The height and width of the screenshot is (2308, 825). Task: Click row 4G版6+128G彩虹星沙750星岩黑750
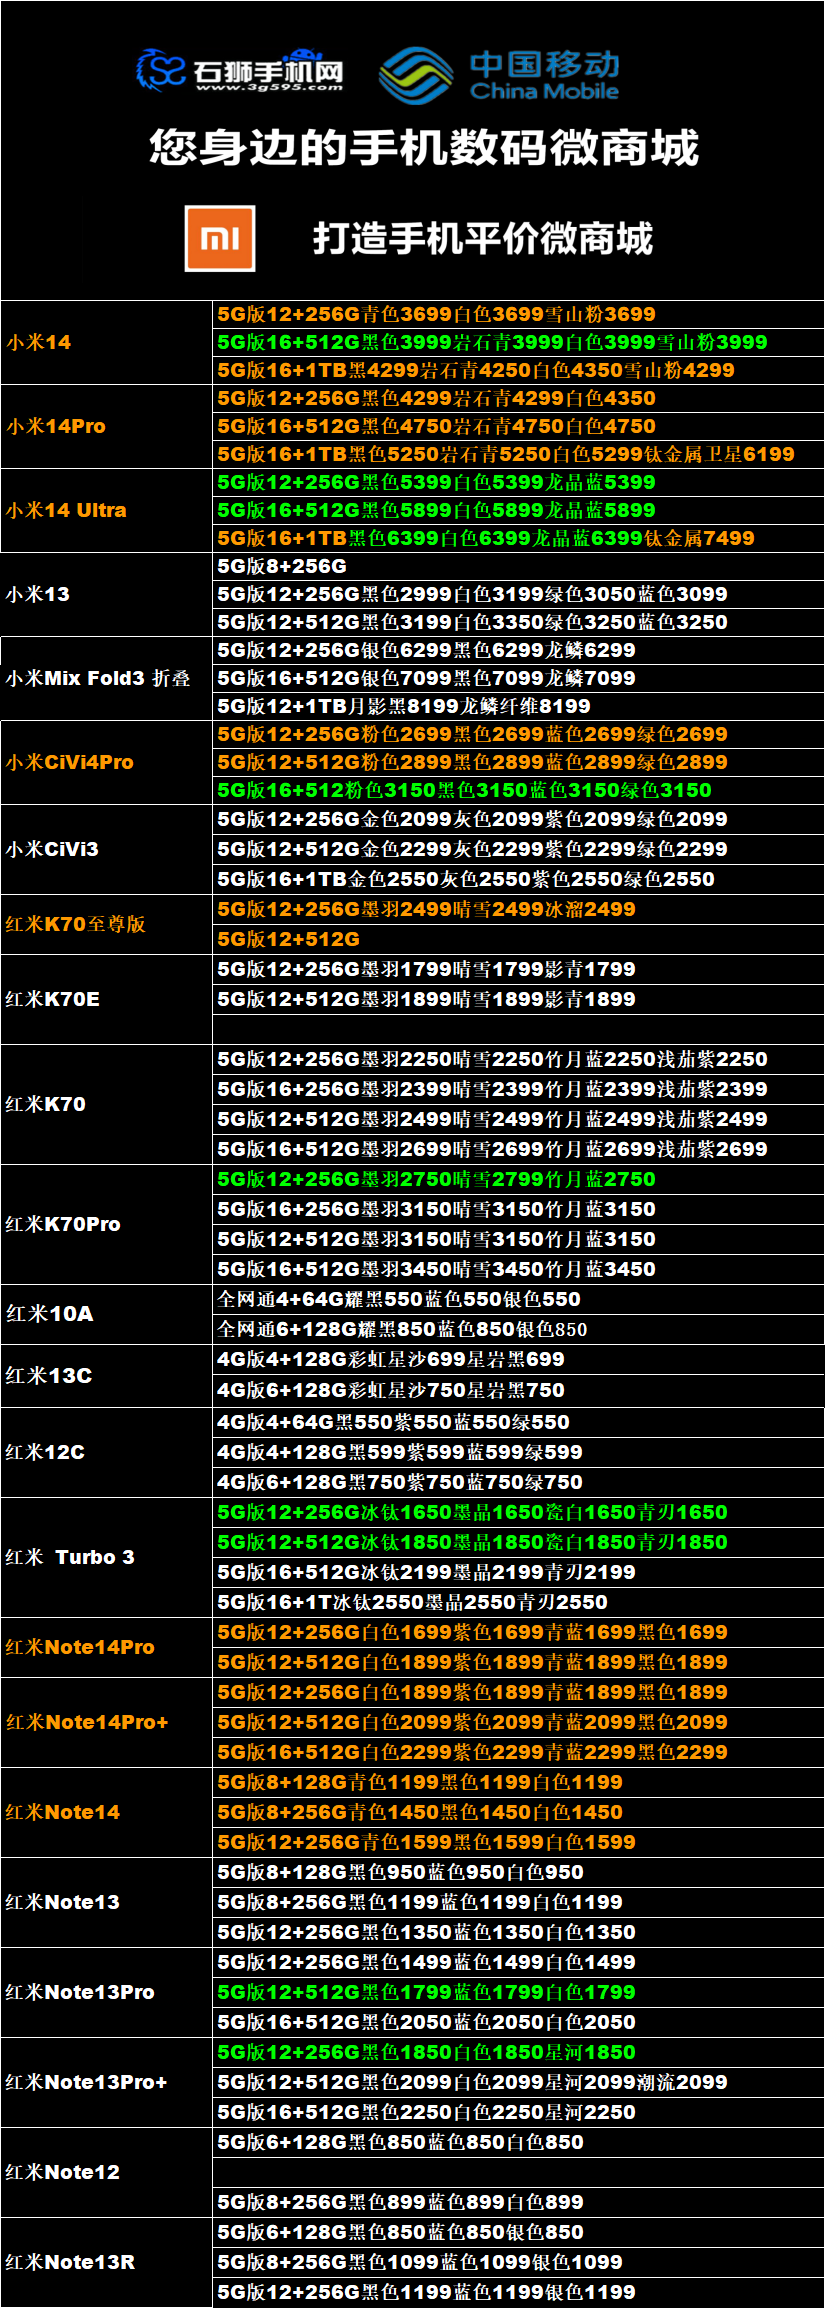point(518,1390)
